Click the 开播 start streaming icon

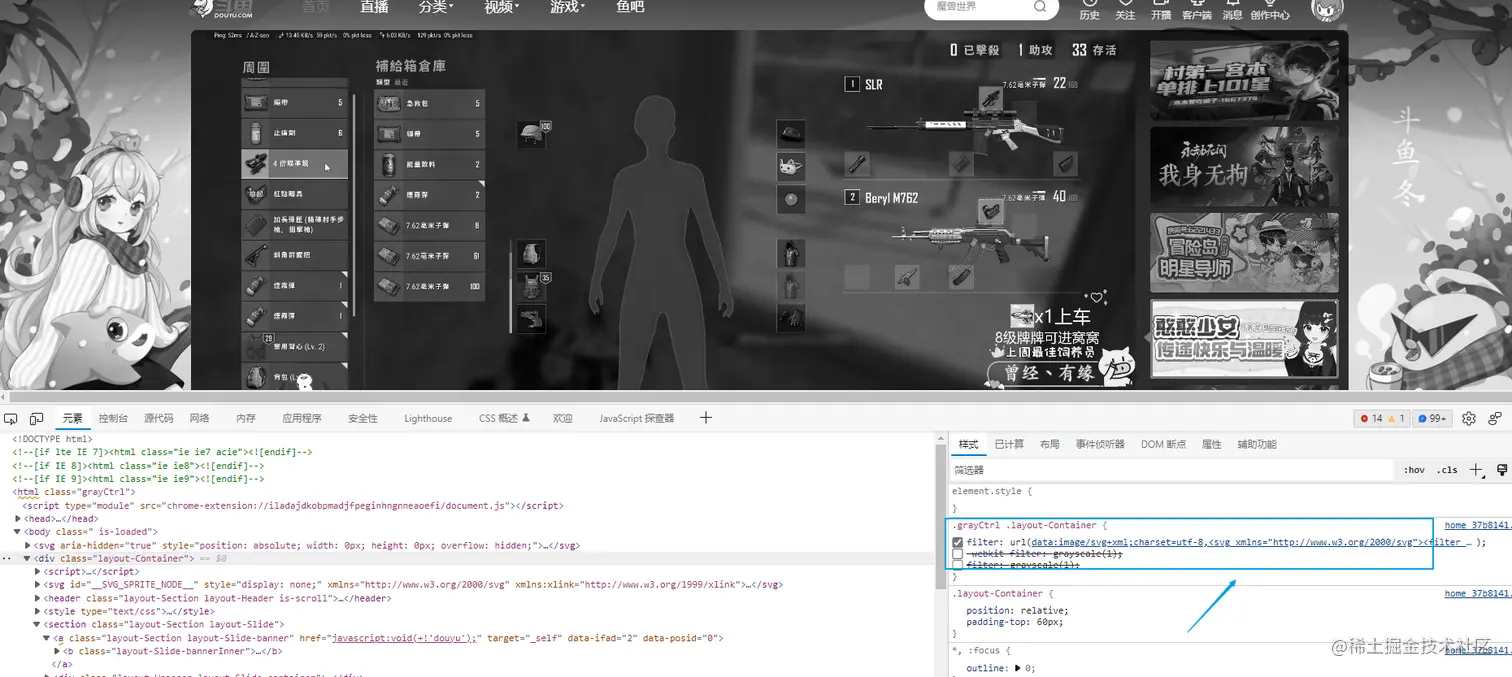pyautogui.click(x=1161, y=10)
